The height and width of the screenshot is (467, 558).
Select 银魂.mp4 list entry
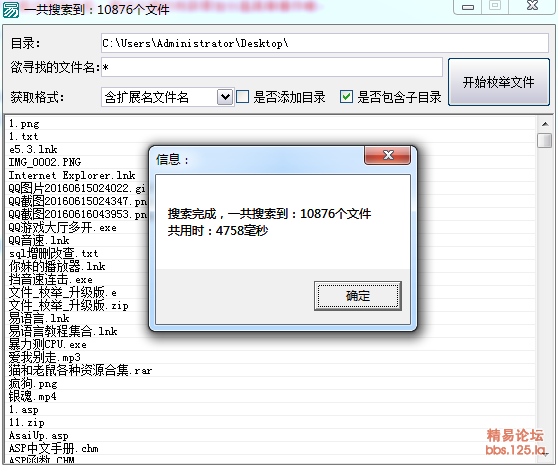pyautogui.click(x=32, y=397)
